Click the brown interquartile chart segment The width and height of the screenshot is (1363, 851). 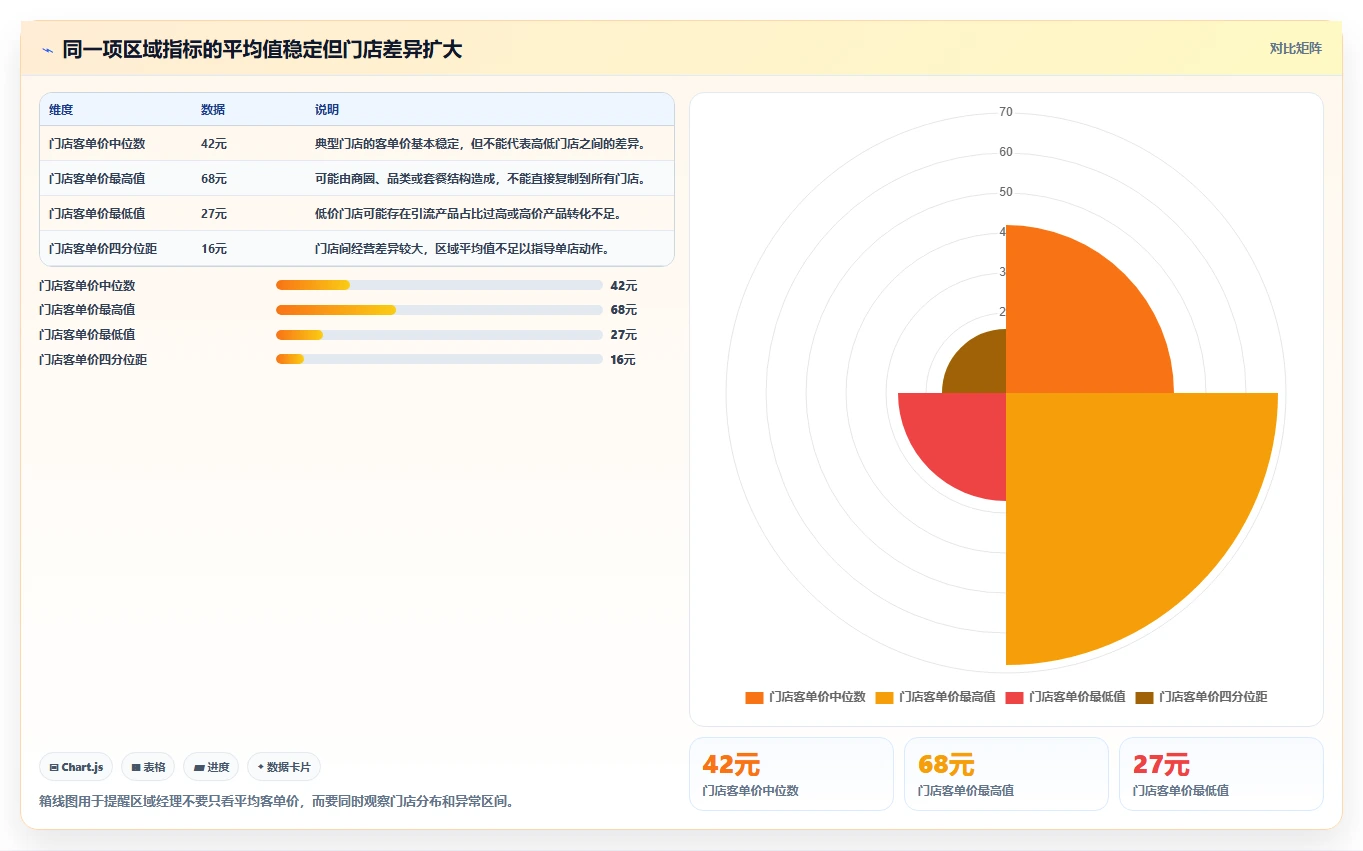click(x=980, y=367)
